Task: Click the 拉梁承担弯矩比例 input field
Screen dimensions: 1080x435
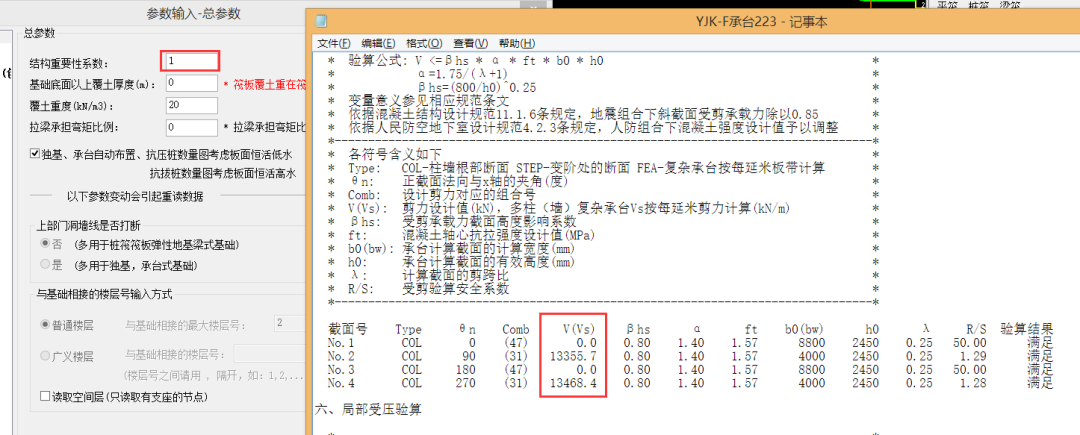Action: click(x=192, y=127)
